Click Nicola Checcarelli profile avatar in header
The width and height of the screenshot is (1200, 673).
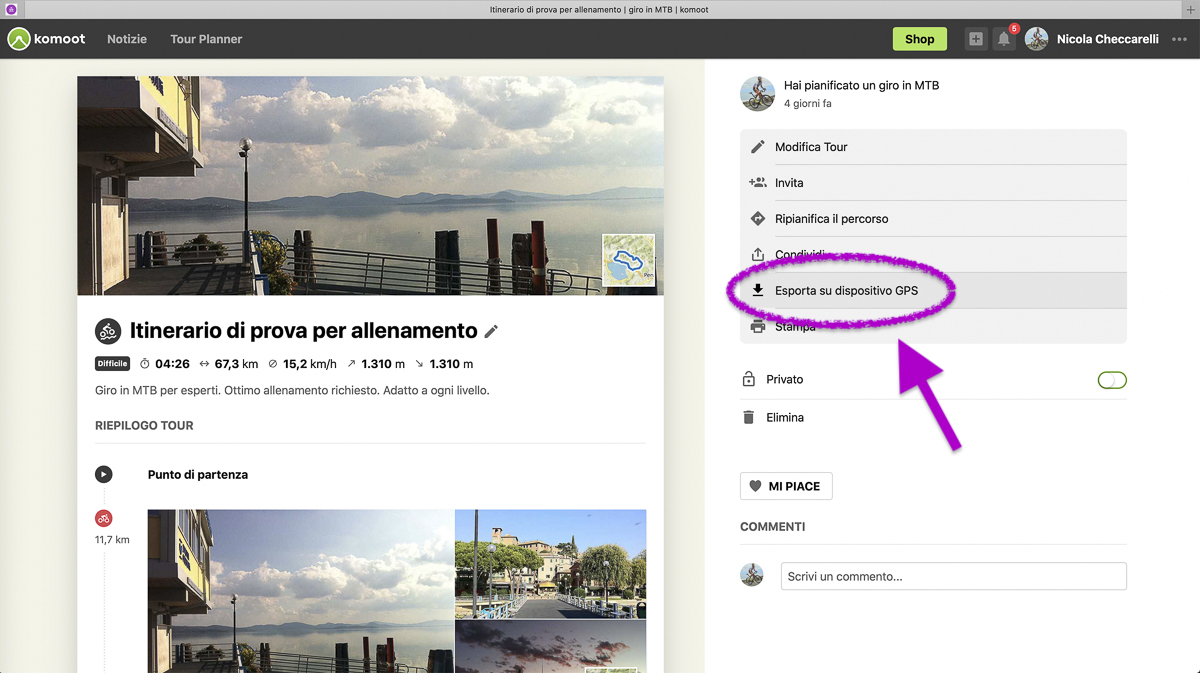click(x=1036, y=39)
